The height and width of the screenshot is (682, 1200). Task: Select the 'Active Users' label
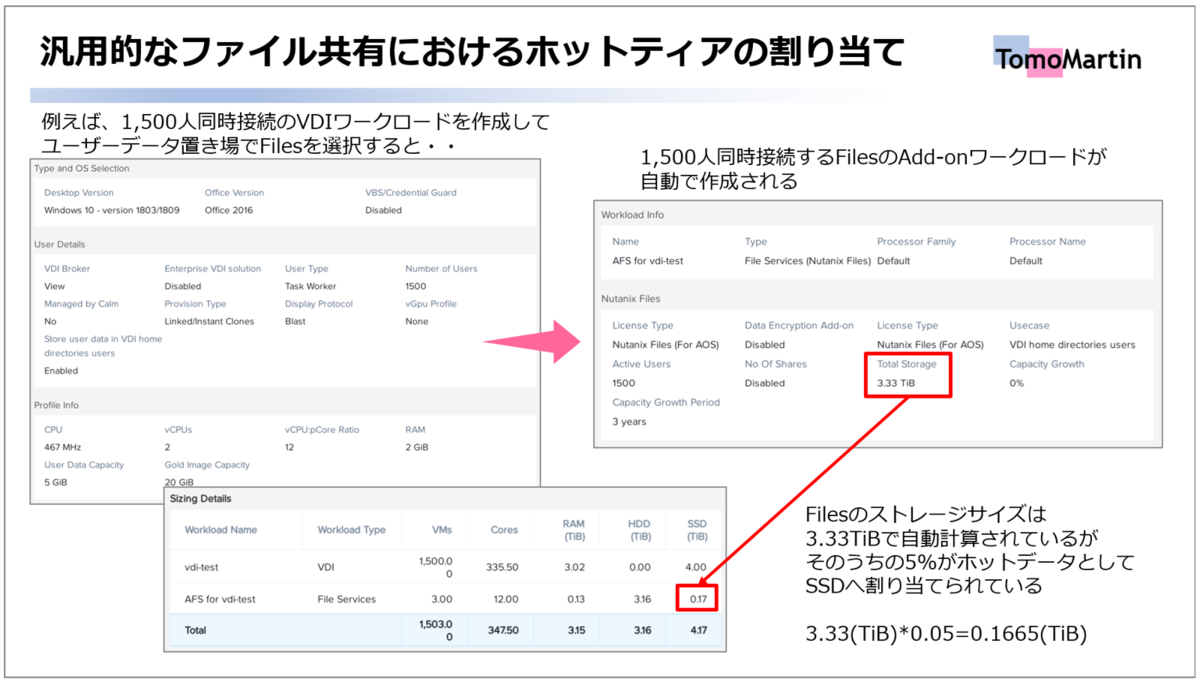641,364
